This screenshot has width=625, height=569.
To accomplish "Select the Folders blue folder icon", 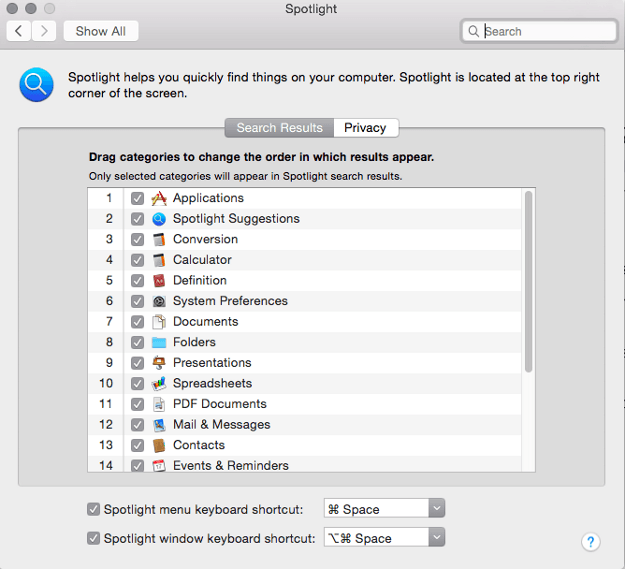I will click(x=159, y=342).
